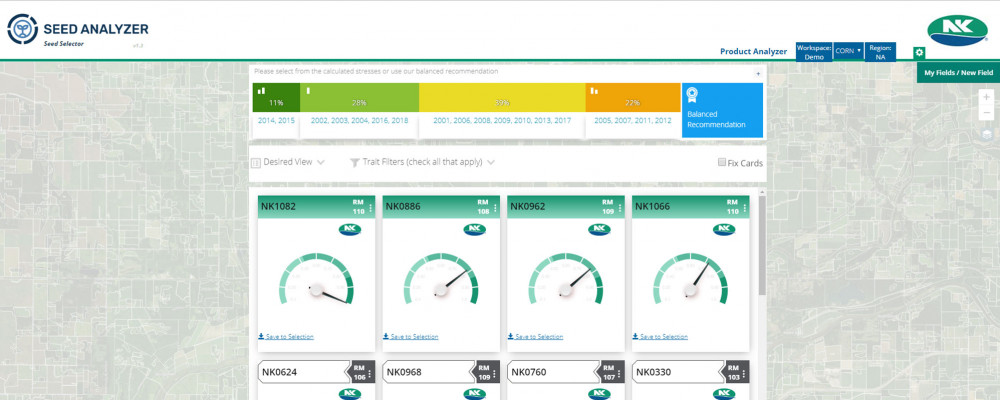The height and width of the screenshot is (400, 1000).
Task: Click the NK0968 card title
Action: 404,372
